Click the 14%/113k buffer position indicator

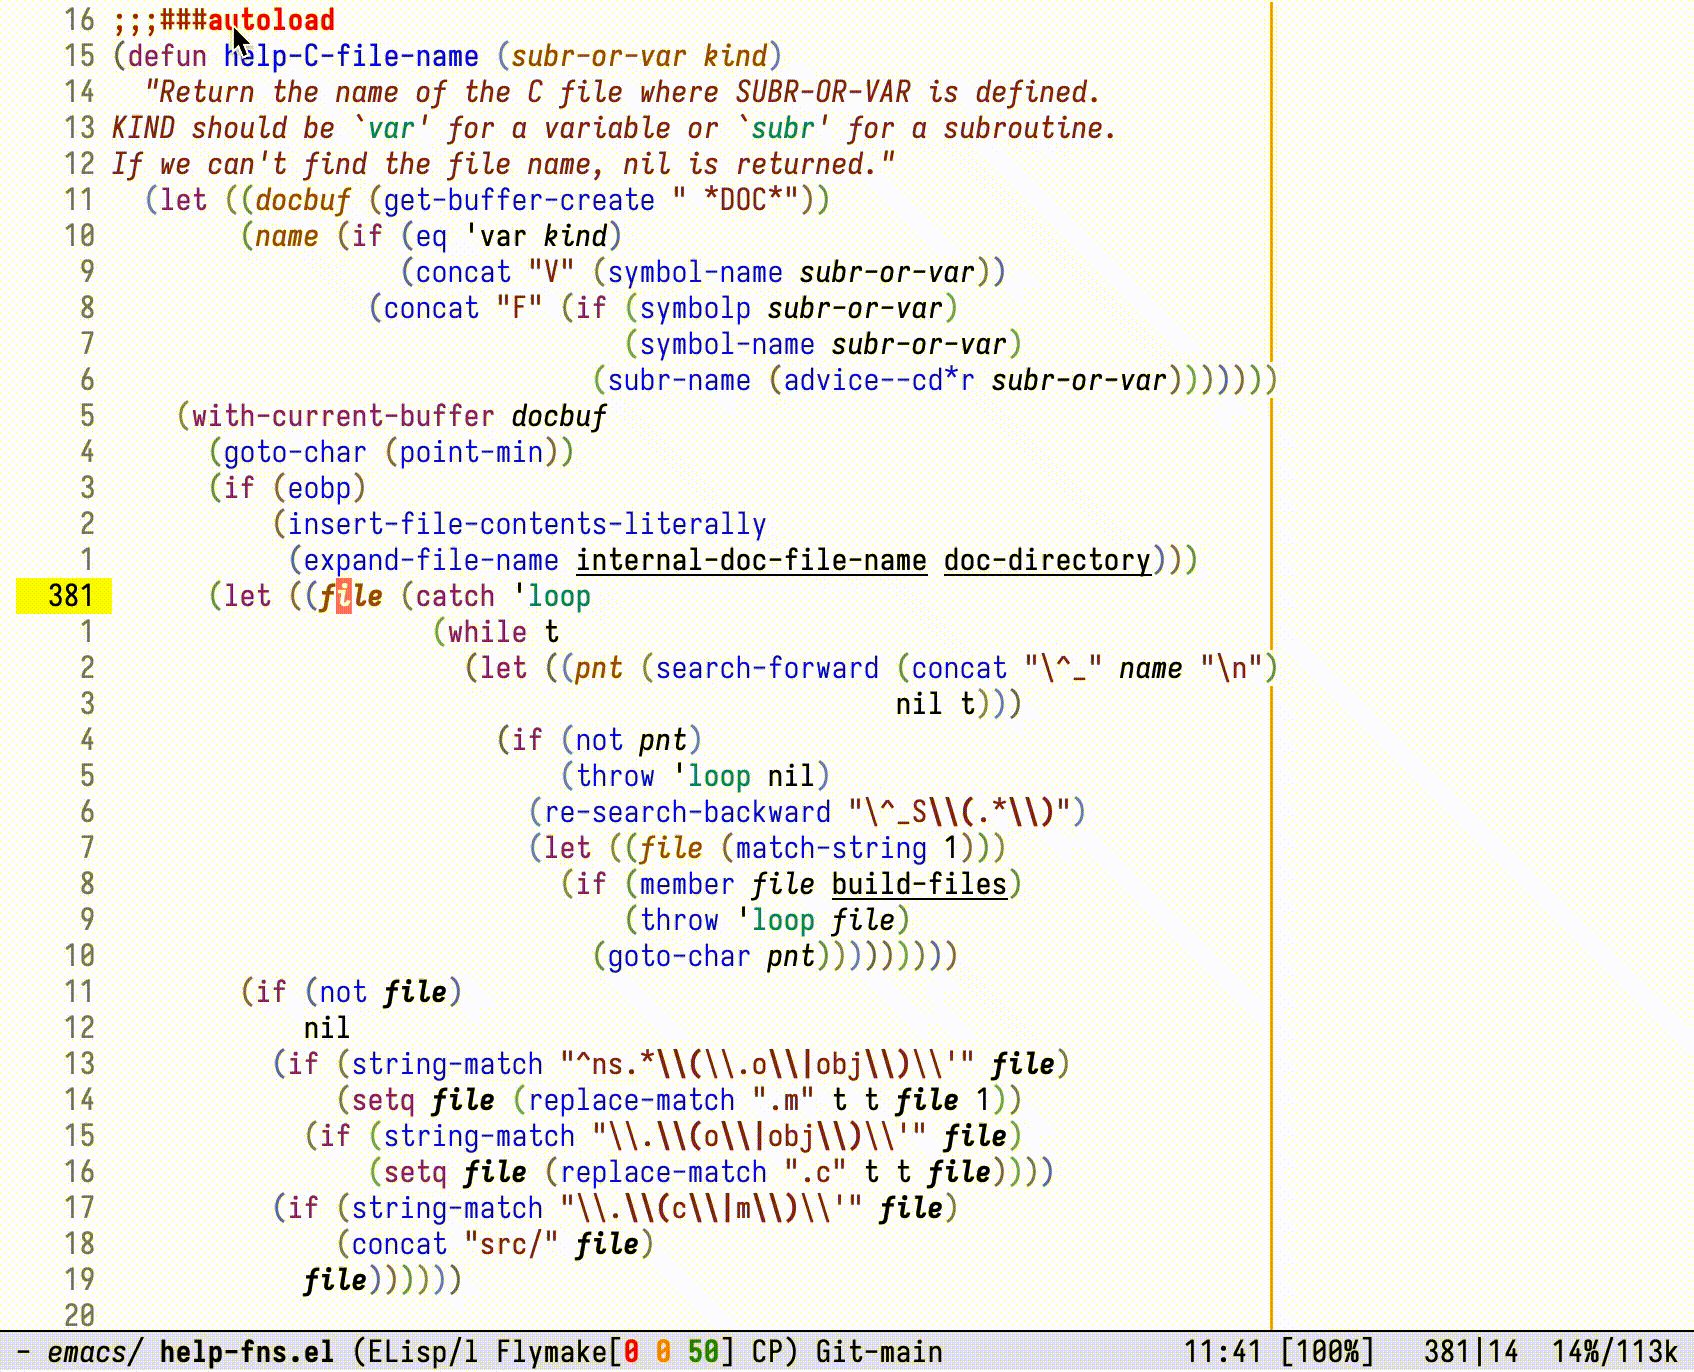pyautogui.click(x=1615, y=1352)
